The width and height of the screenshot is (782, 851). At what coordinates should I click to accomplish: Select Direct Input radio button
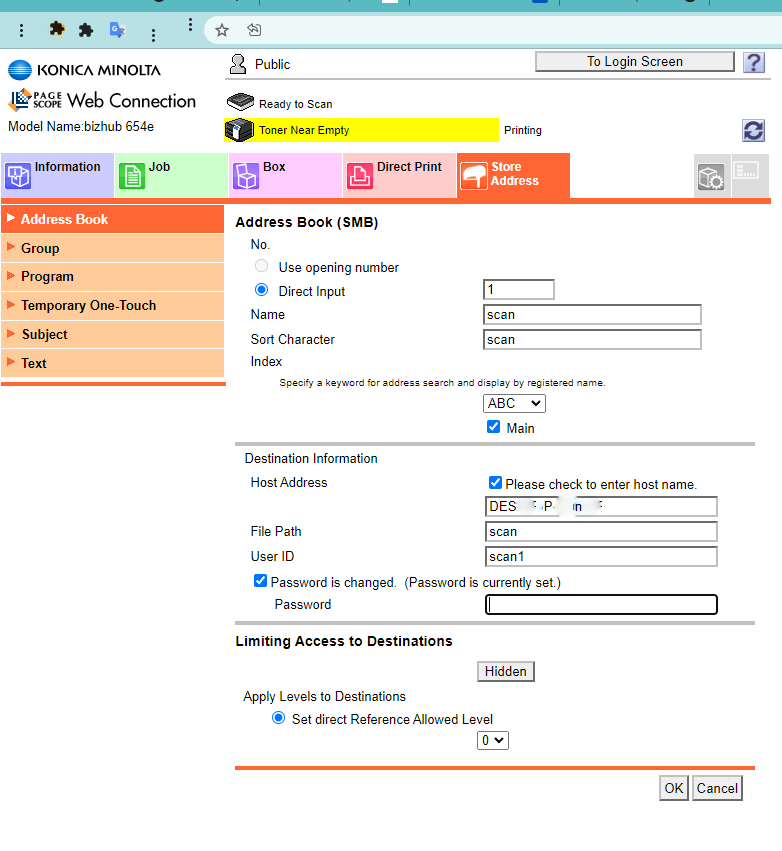[x=262, y=290]
